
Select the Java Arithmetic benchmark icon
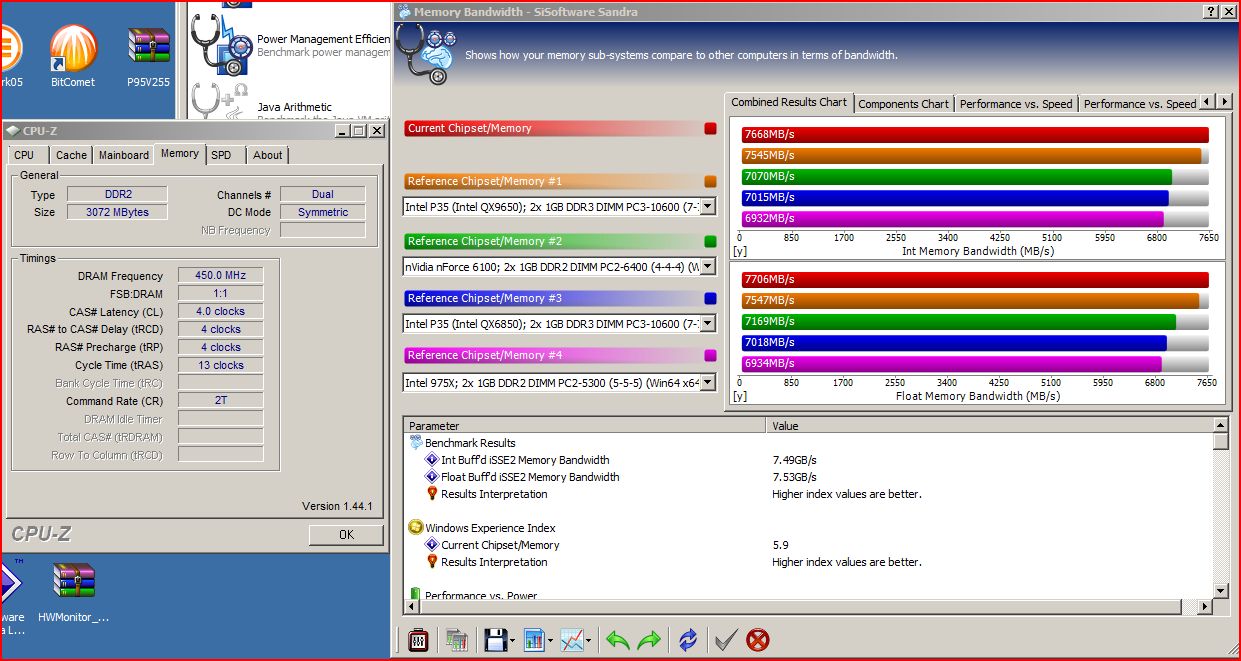point(222,100)
